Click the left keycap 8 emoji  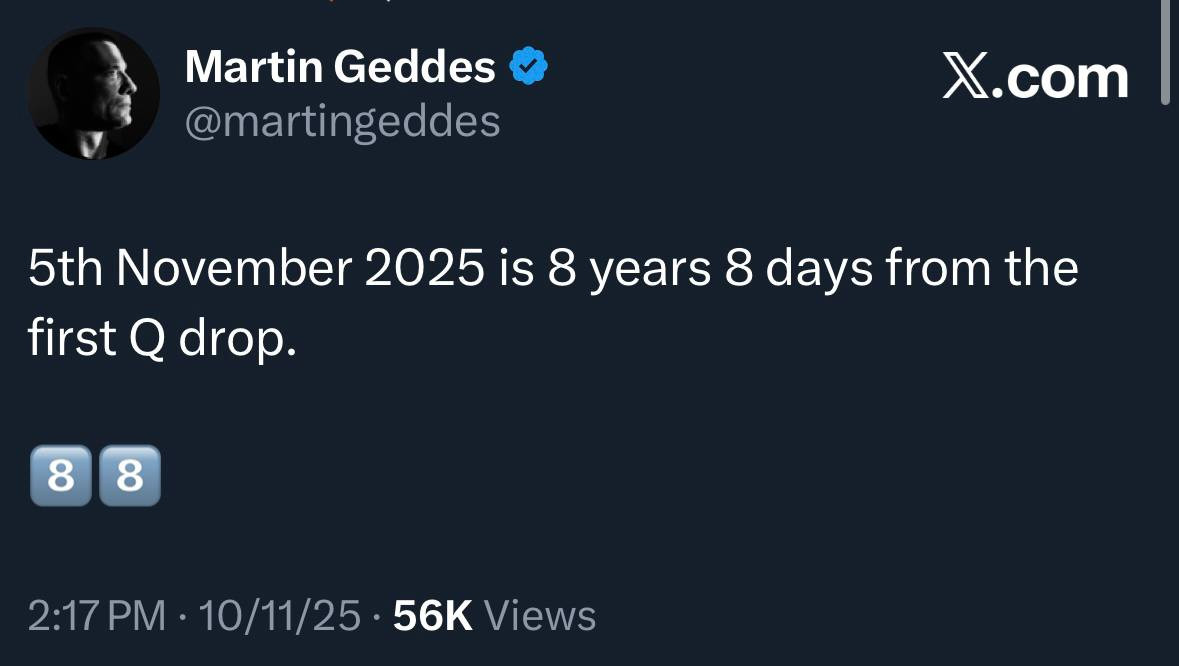click(x=60, y=476)
